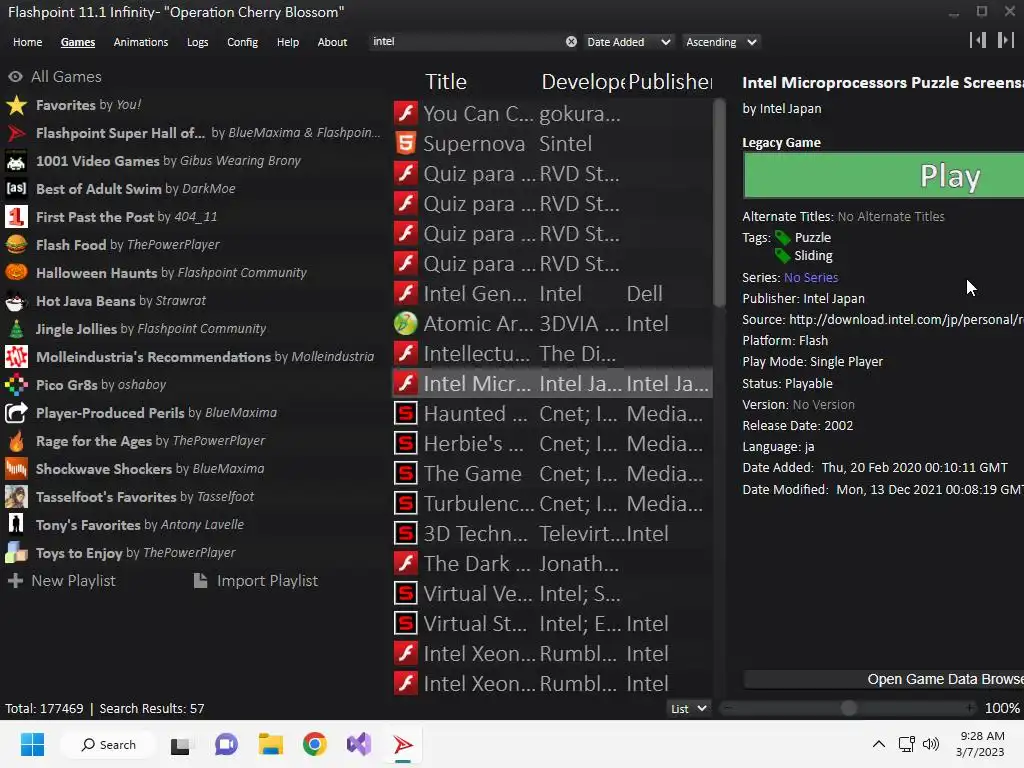Open the Player-Produced Perils icon
Viewport: 1024px width, 768px height.
[16, 413]
